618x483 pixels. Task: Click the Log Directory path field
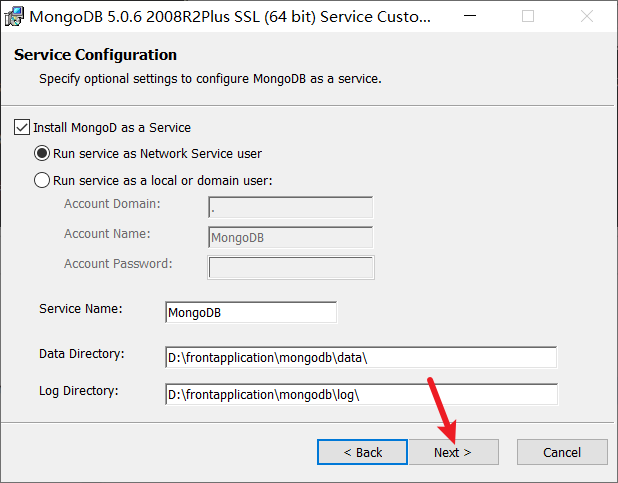(361, 394)
